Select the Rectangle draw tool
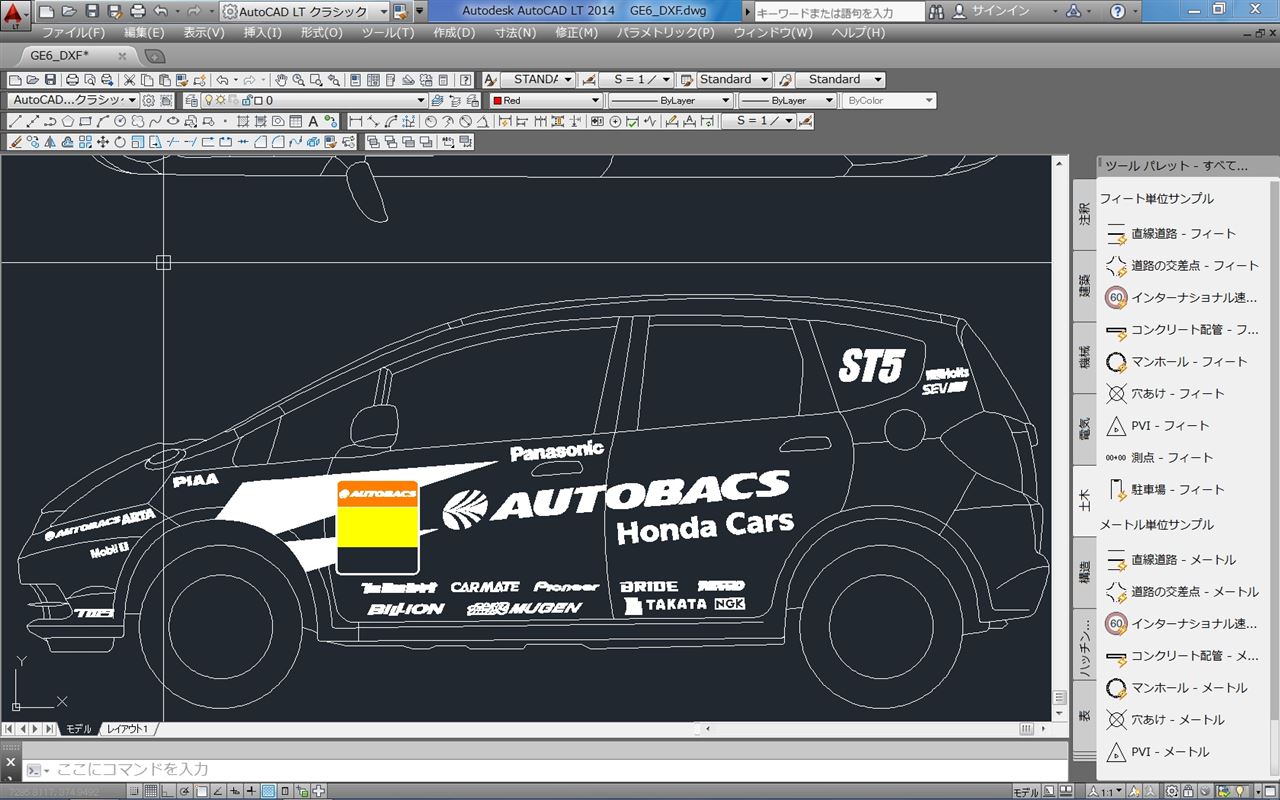 [x=85, y=121]
